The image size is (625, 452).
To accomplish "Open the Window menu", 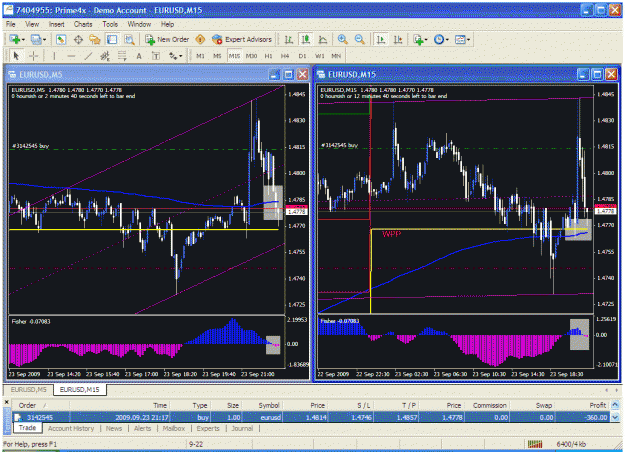I will [139, 24].
